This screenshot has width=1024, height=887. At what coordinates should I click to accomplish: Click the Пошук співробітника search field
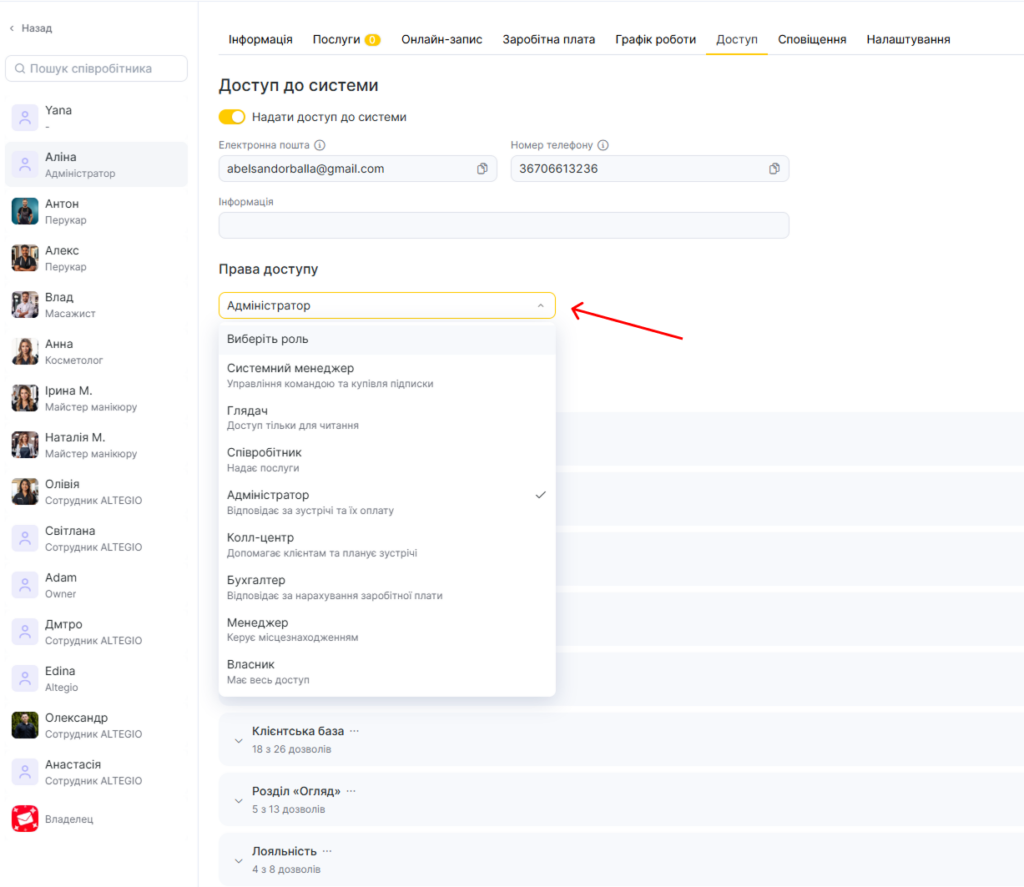[x=97, y=68]
